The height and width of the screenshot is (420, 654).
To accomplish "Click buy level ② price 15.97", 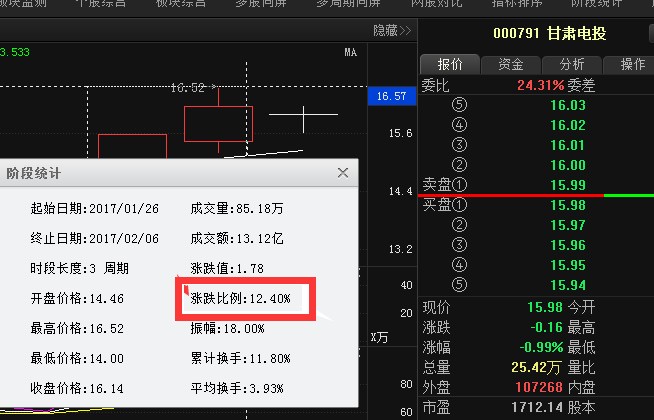I will tap(568, 225).
